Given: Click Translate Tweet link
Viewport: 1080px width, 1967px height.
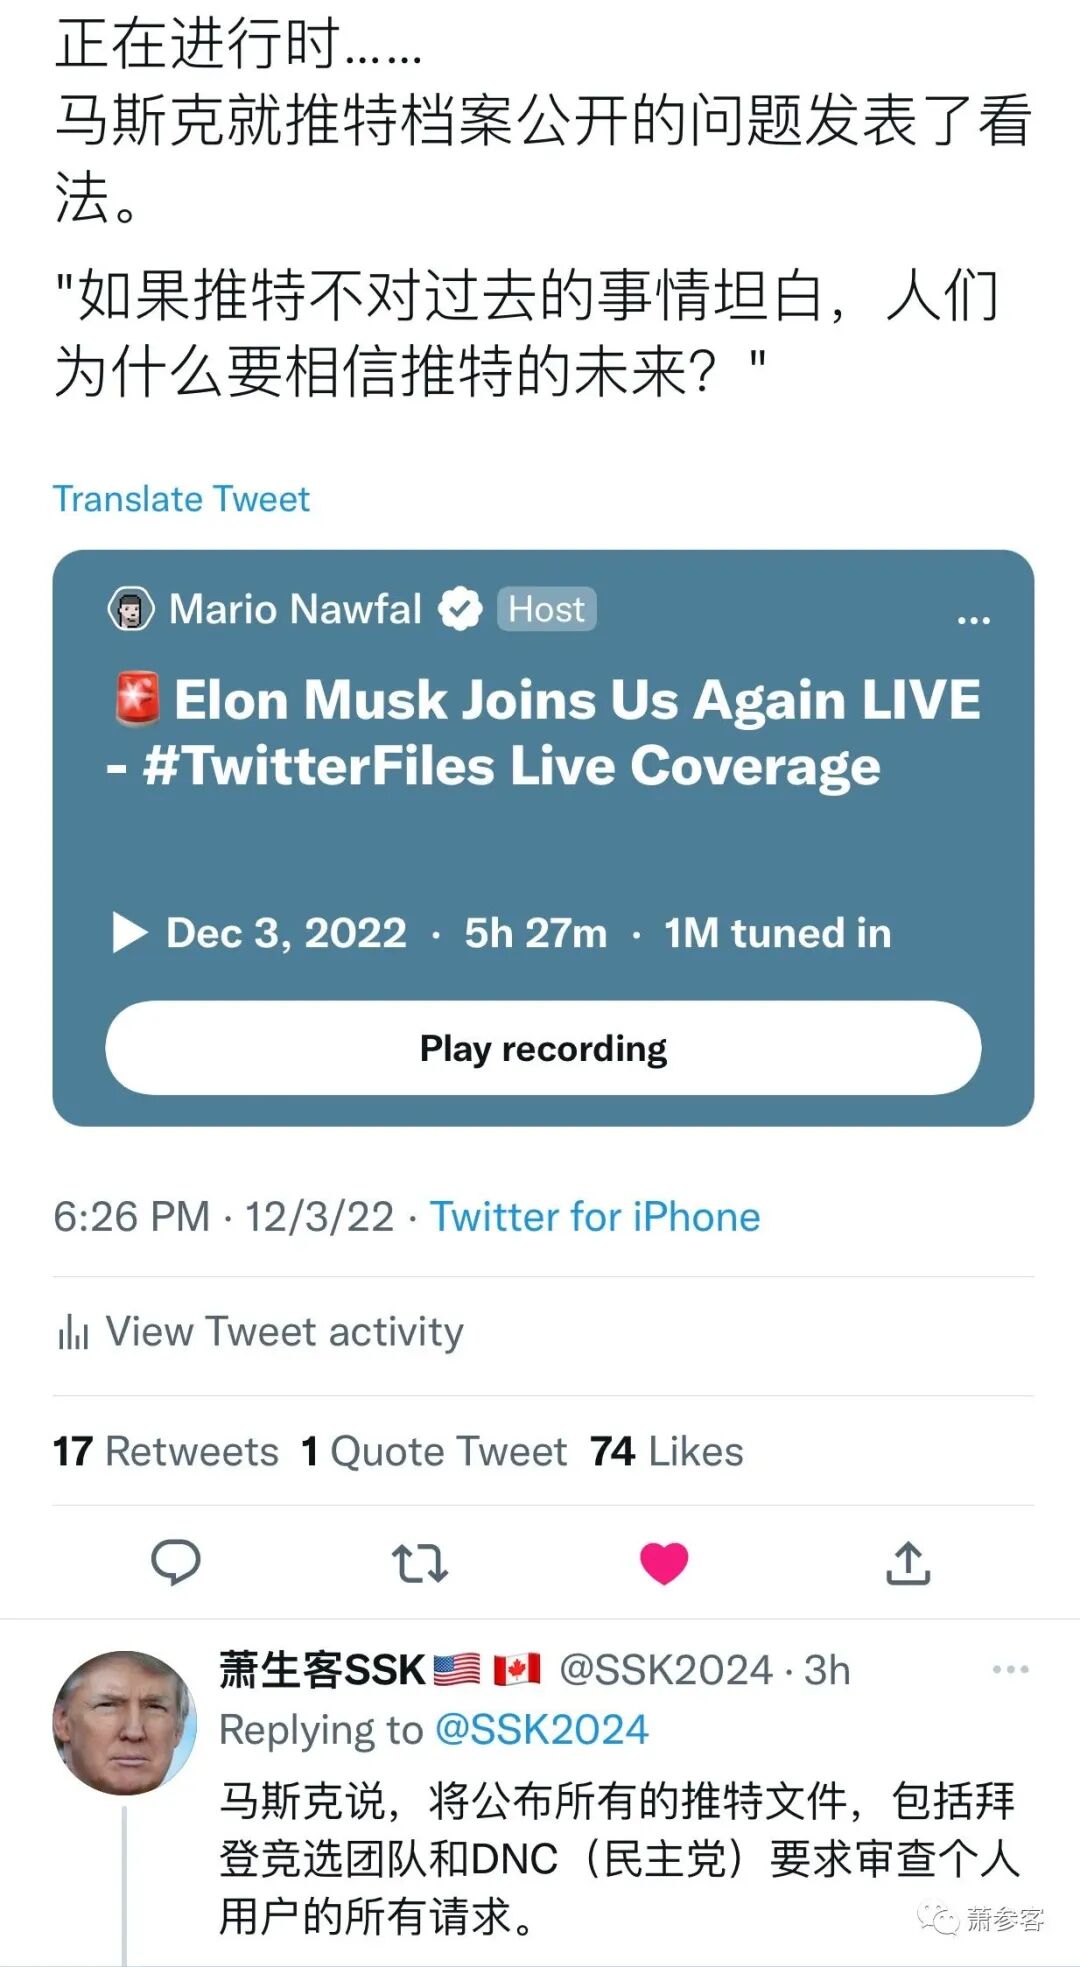Looking at the screenshot, I should tap(181, 498).
